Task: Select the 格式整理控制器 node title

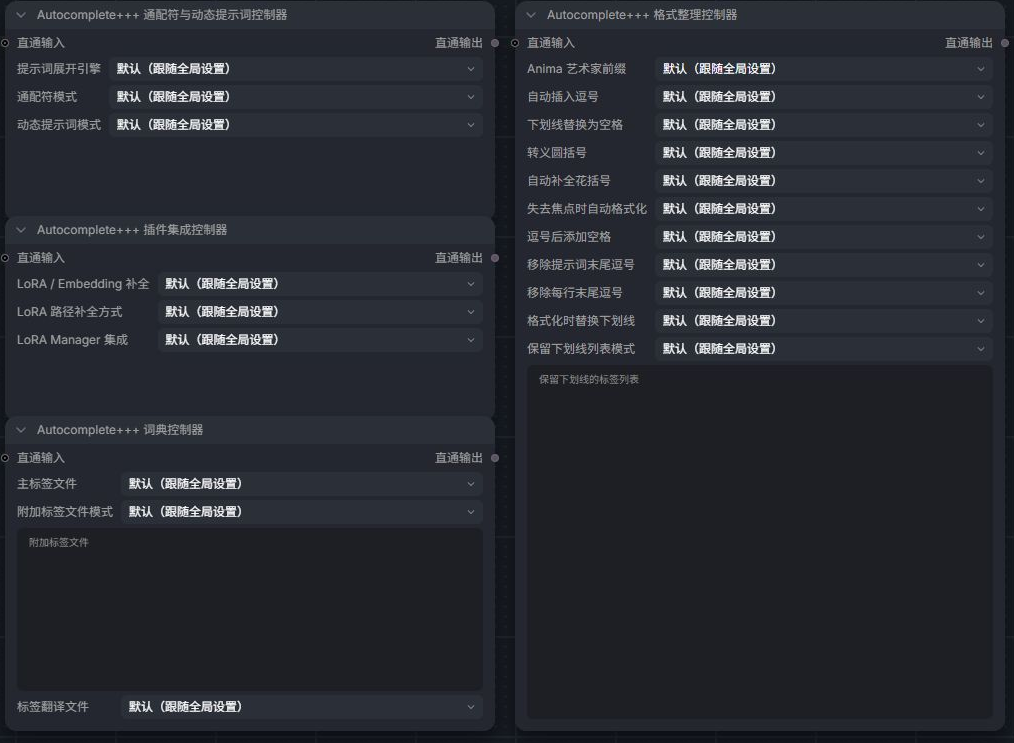Action: click(642, 15)
